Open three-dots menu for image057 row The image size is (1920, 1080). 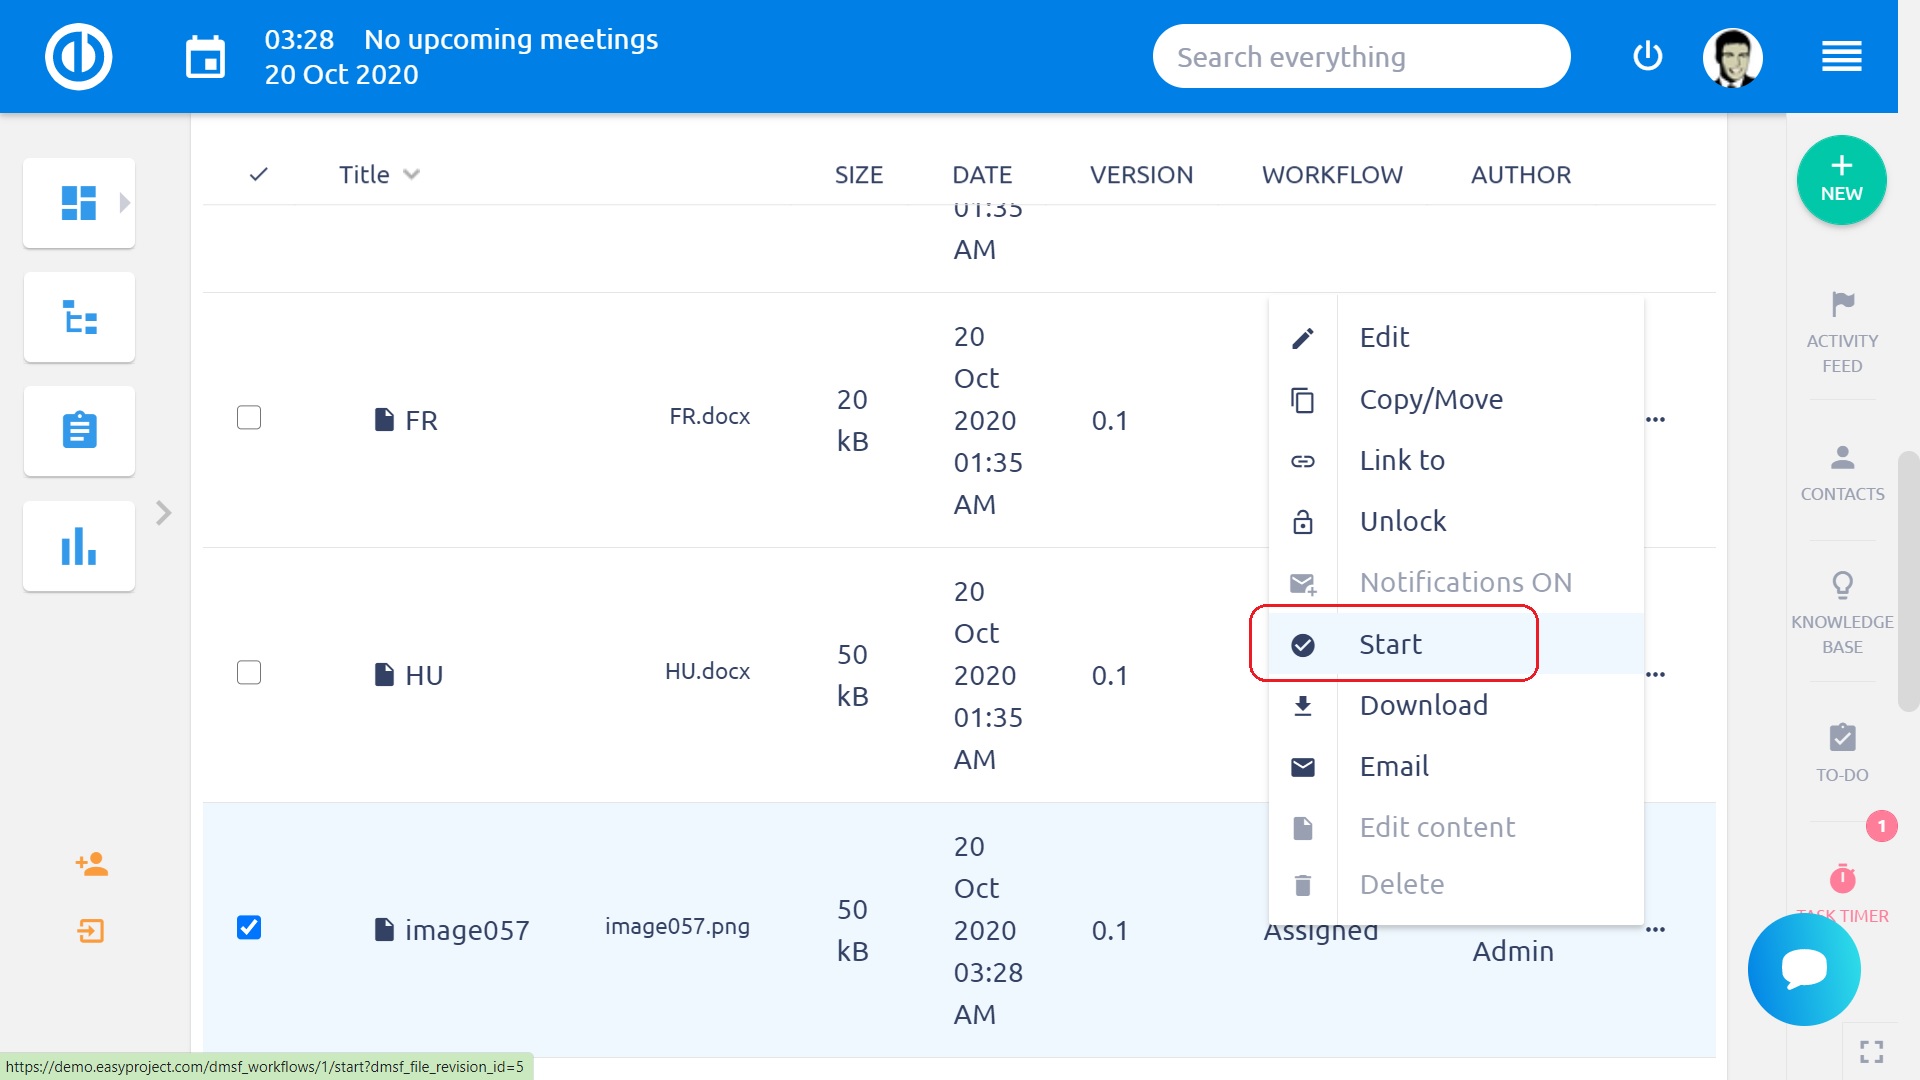[1655, 929]
